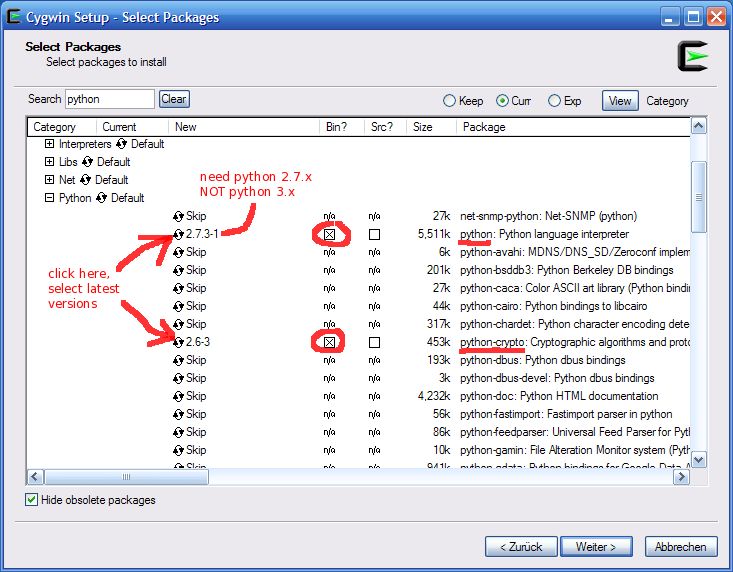Clear the search field
The image size is (733, 572).
[x=174, y=99]
